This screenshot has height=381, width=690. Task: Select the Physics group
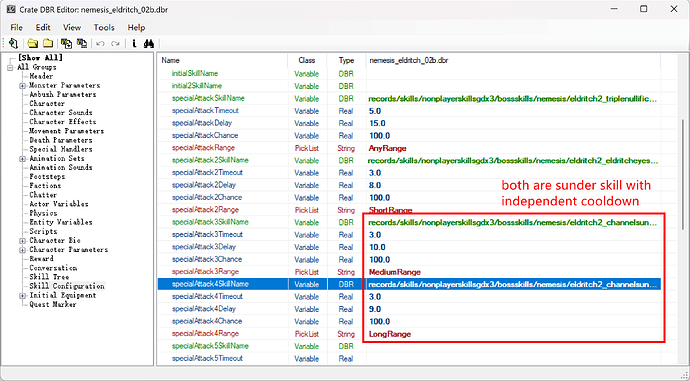click(x=43, y=213)
